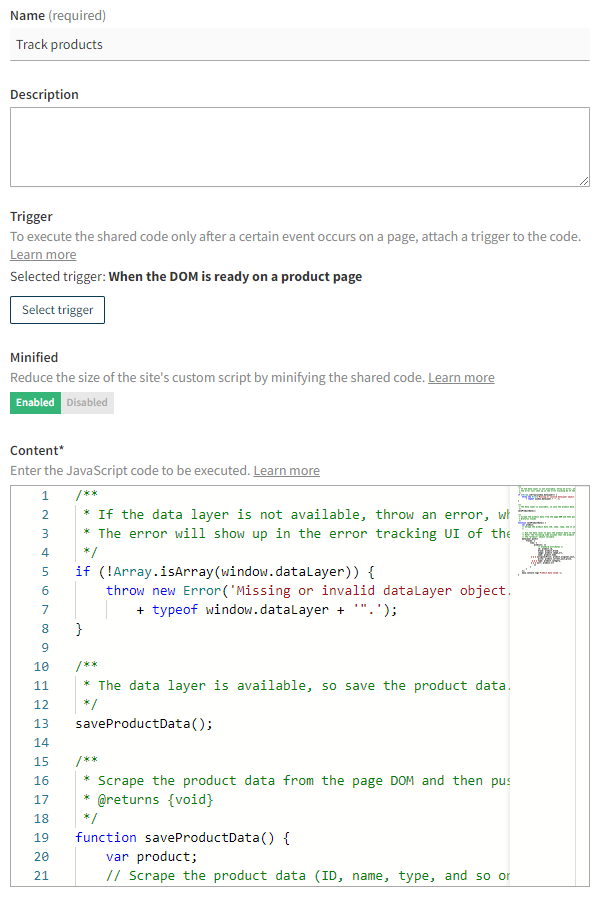Open the Minified Learn more link
The width and height of the screenshot is (600, 897).
461,377
